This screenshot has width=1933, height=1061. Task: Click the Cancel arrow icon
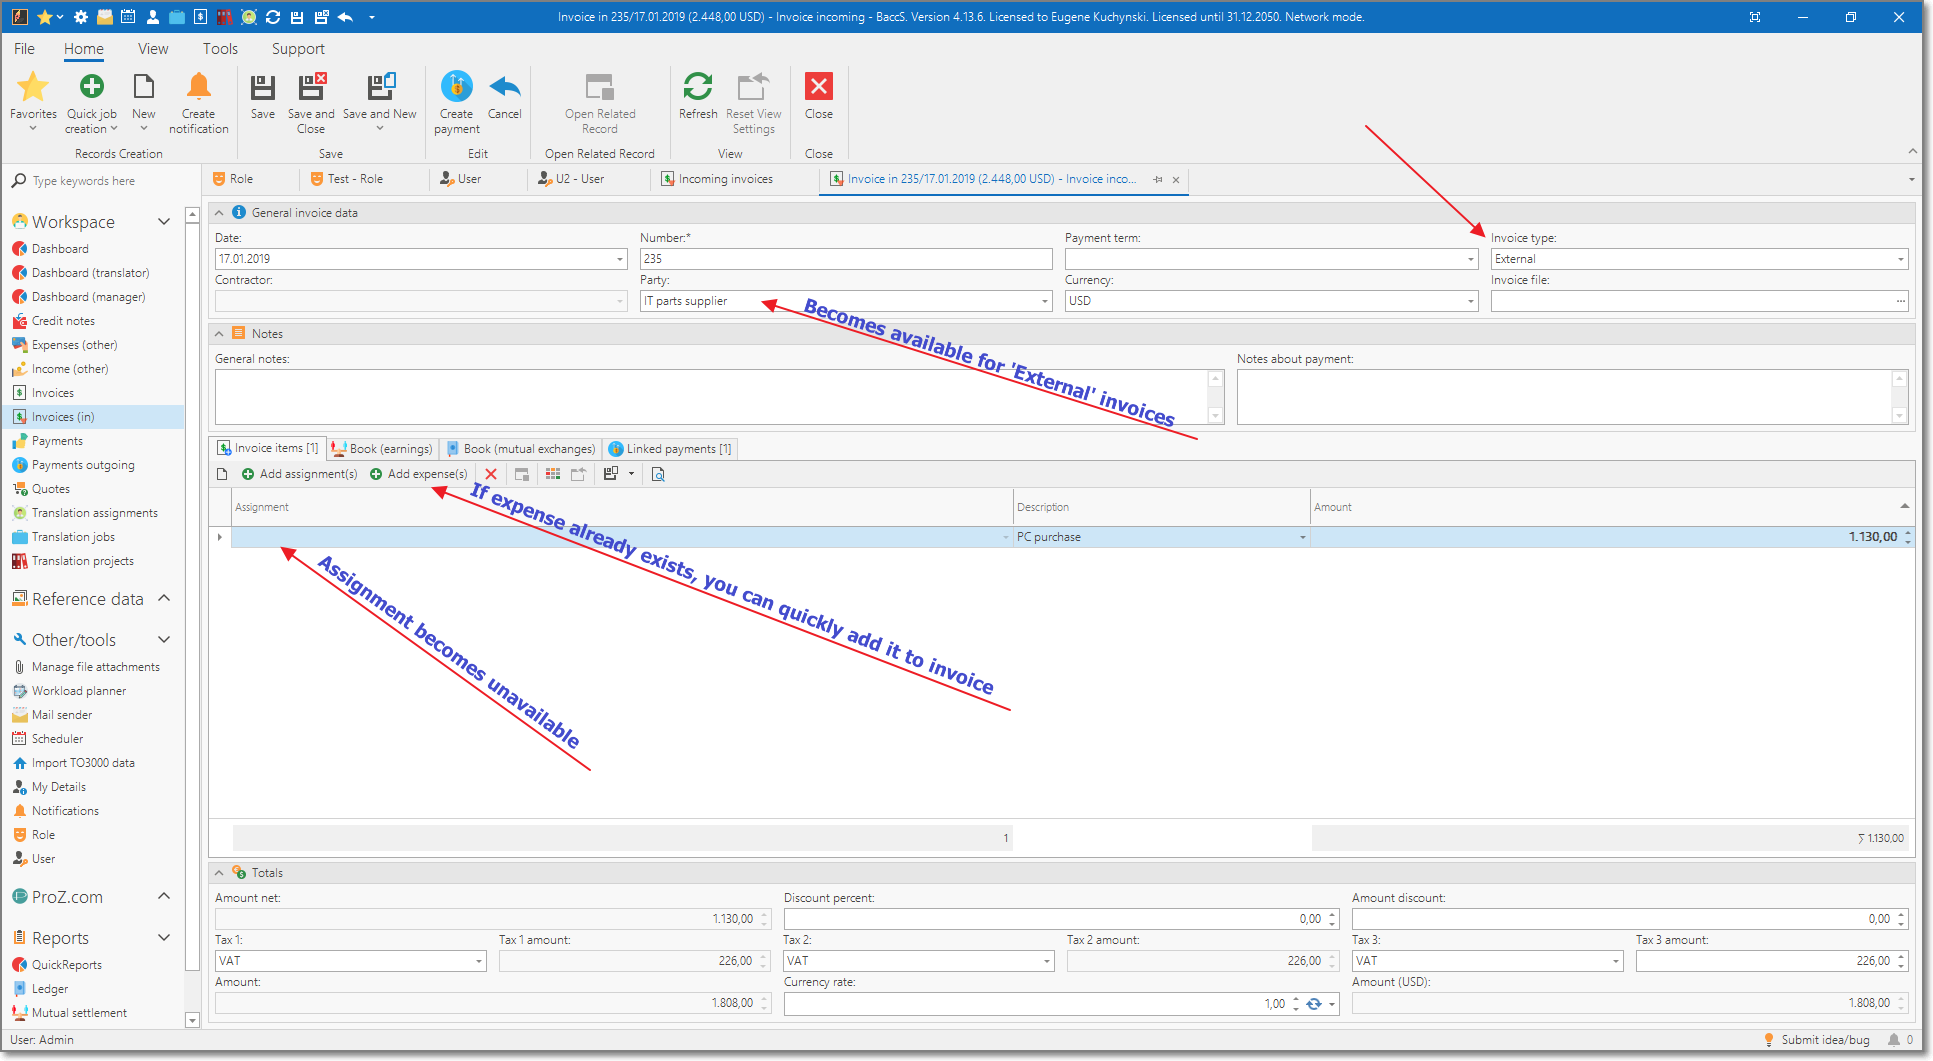pyautogui.click(x=505, y=87)
